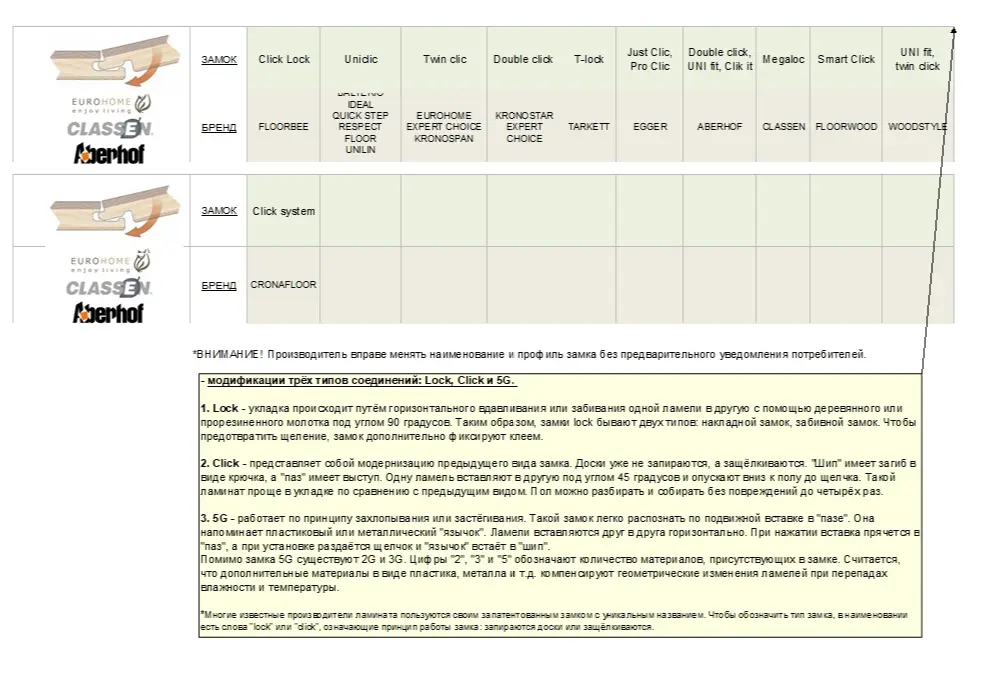
Task: Click the yellow note box heading about Lock, Click, 5G
Action: point(361,382)
